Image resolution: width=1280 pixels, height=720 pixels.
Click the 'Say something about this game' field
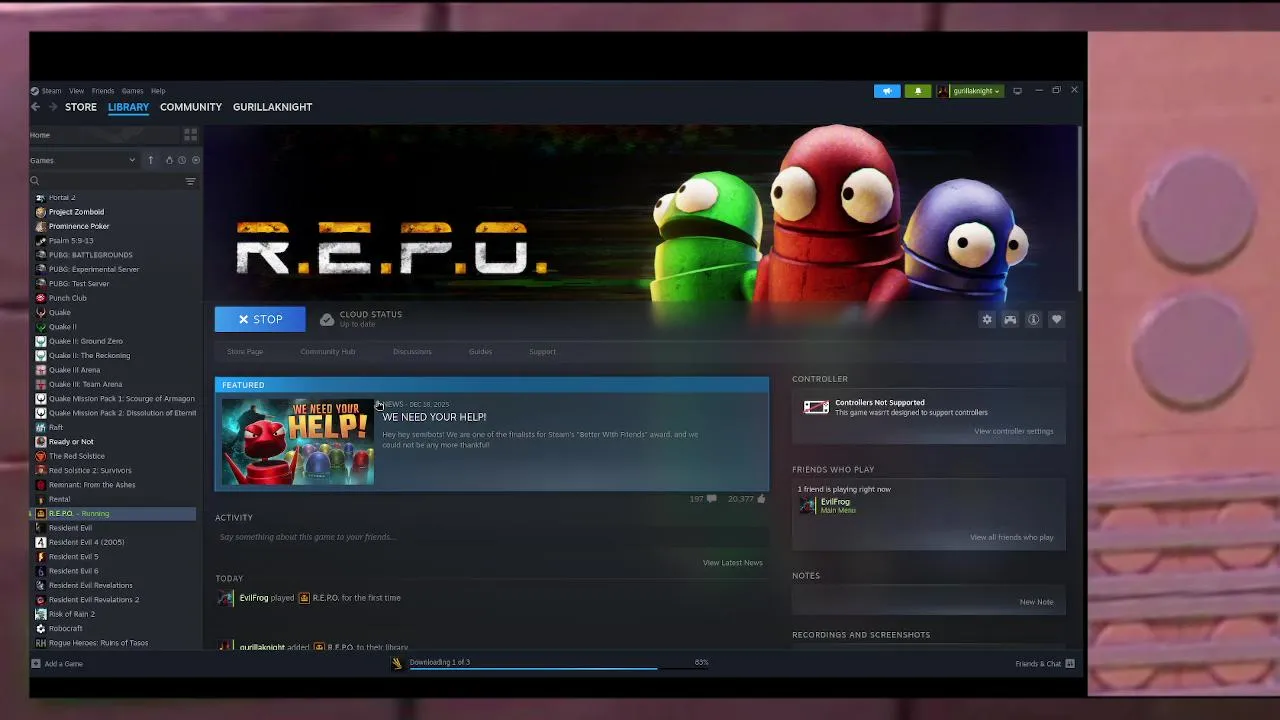[x=490, y=537]
